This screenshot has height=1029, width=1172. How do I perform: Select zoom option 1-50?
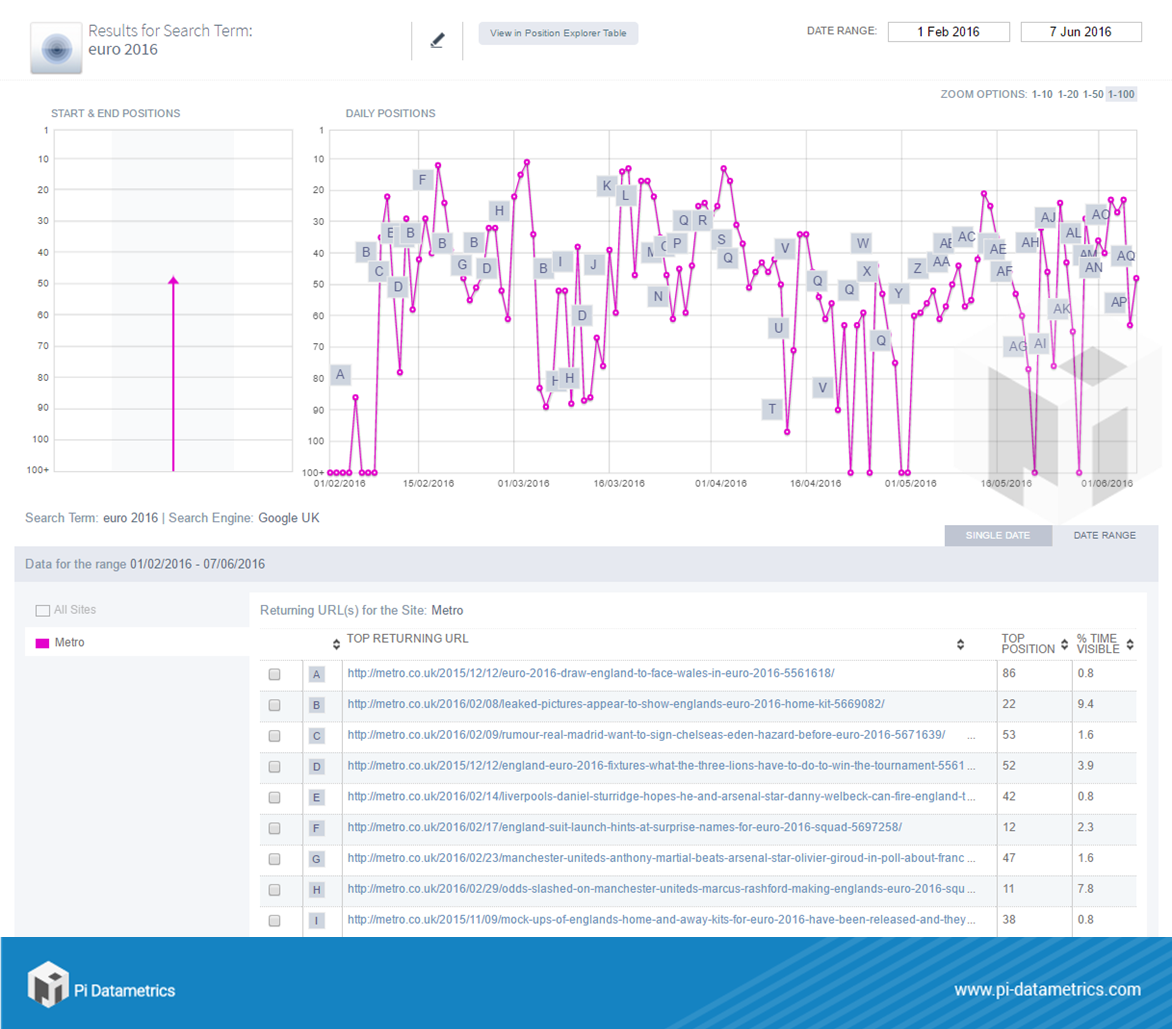click(x=1093, y=94)
